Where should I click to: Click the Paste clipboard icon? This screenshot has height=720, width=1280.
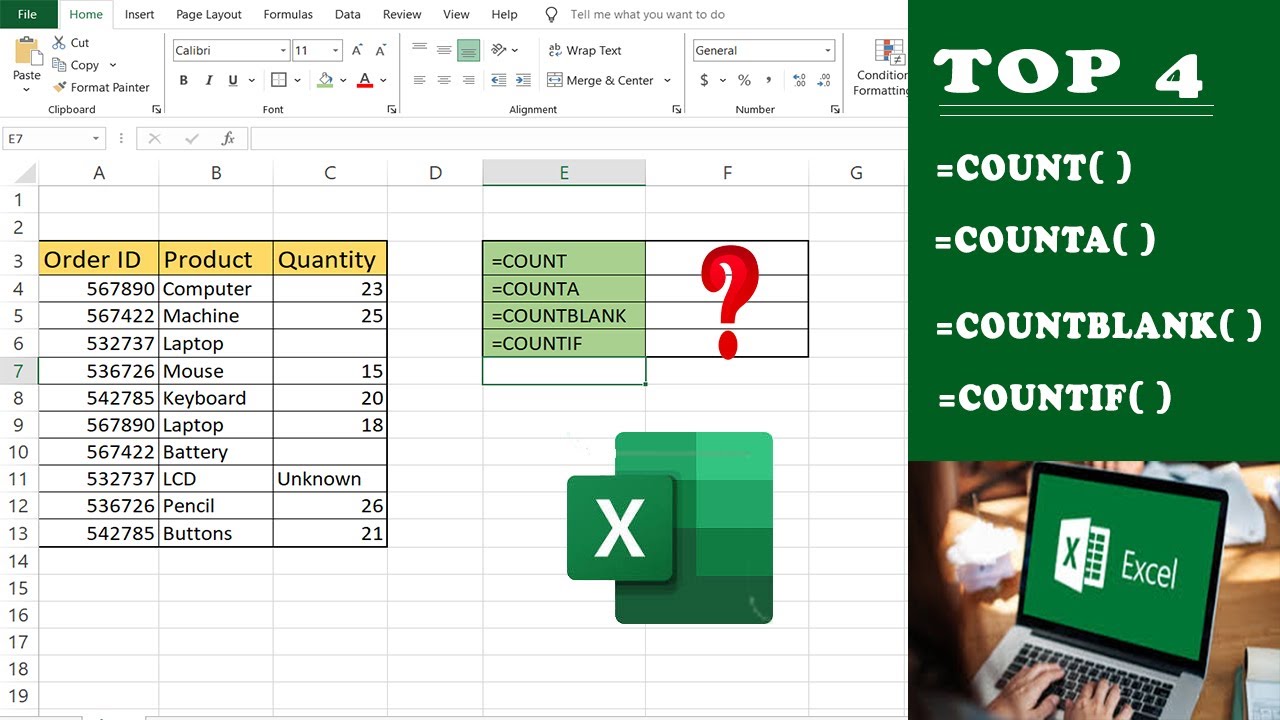click(27, 51)
